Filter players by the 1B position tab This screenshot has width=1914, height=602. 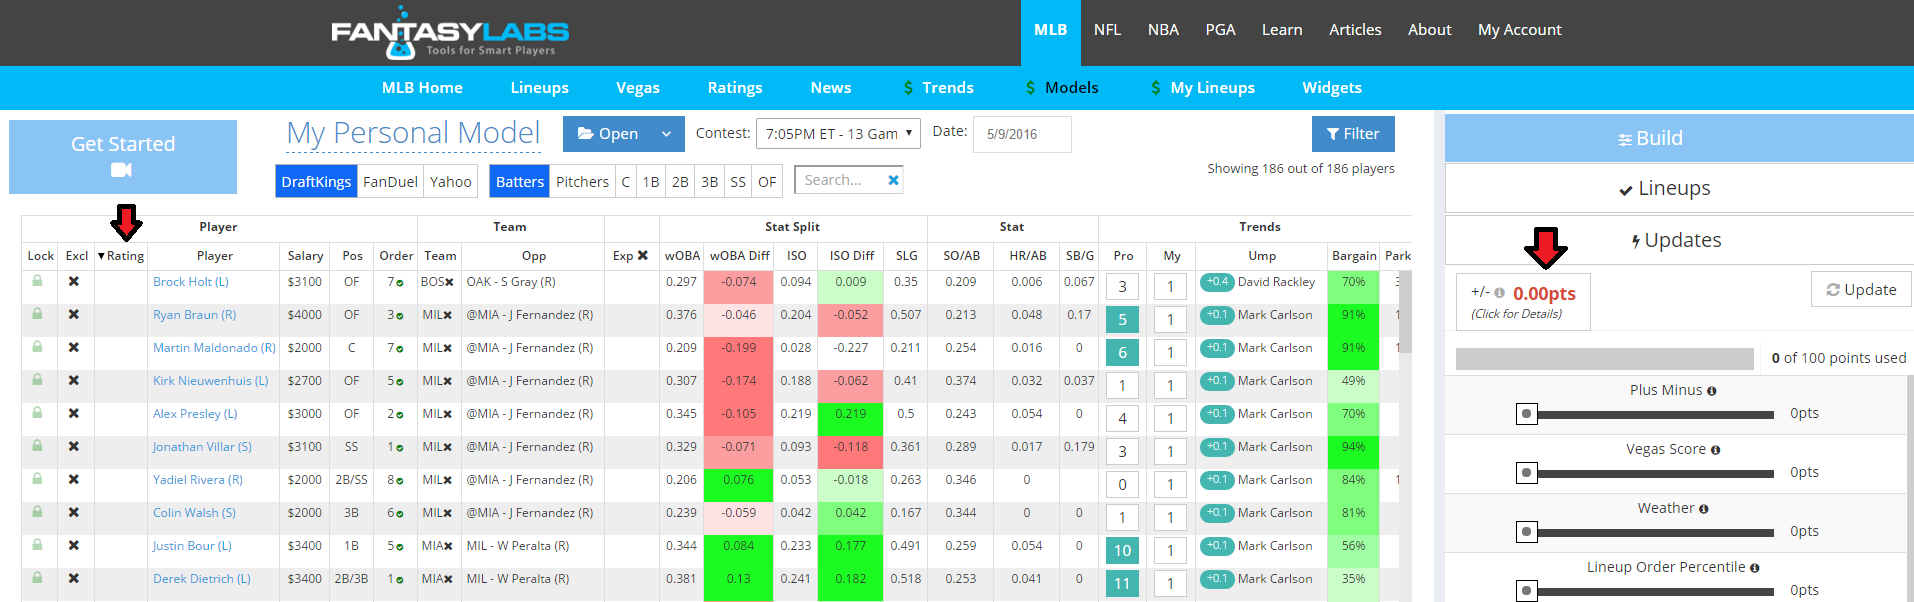pyautogui.click(x=651, y=181)
